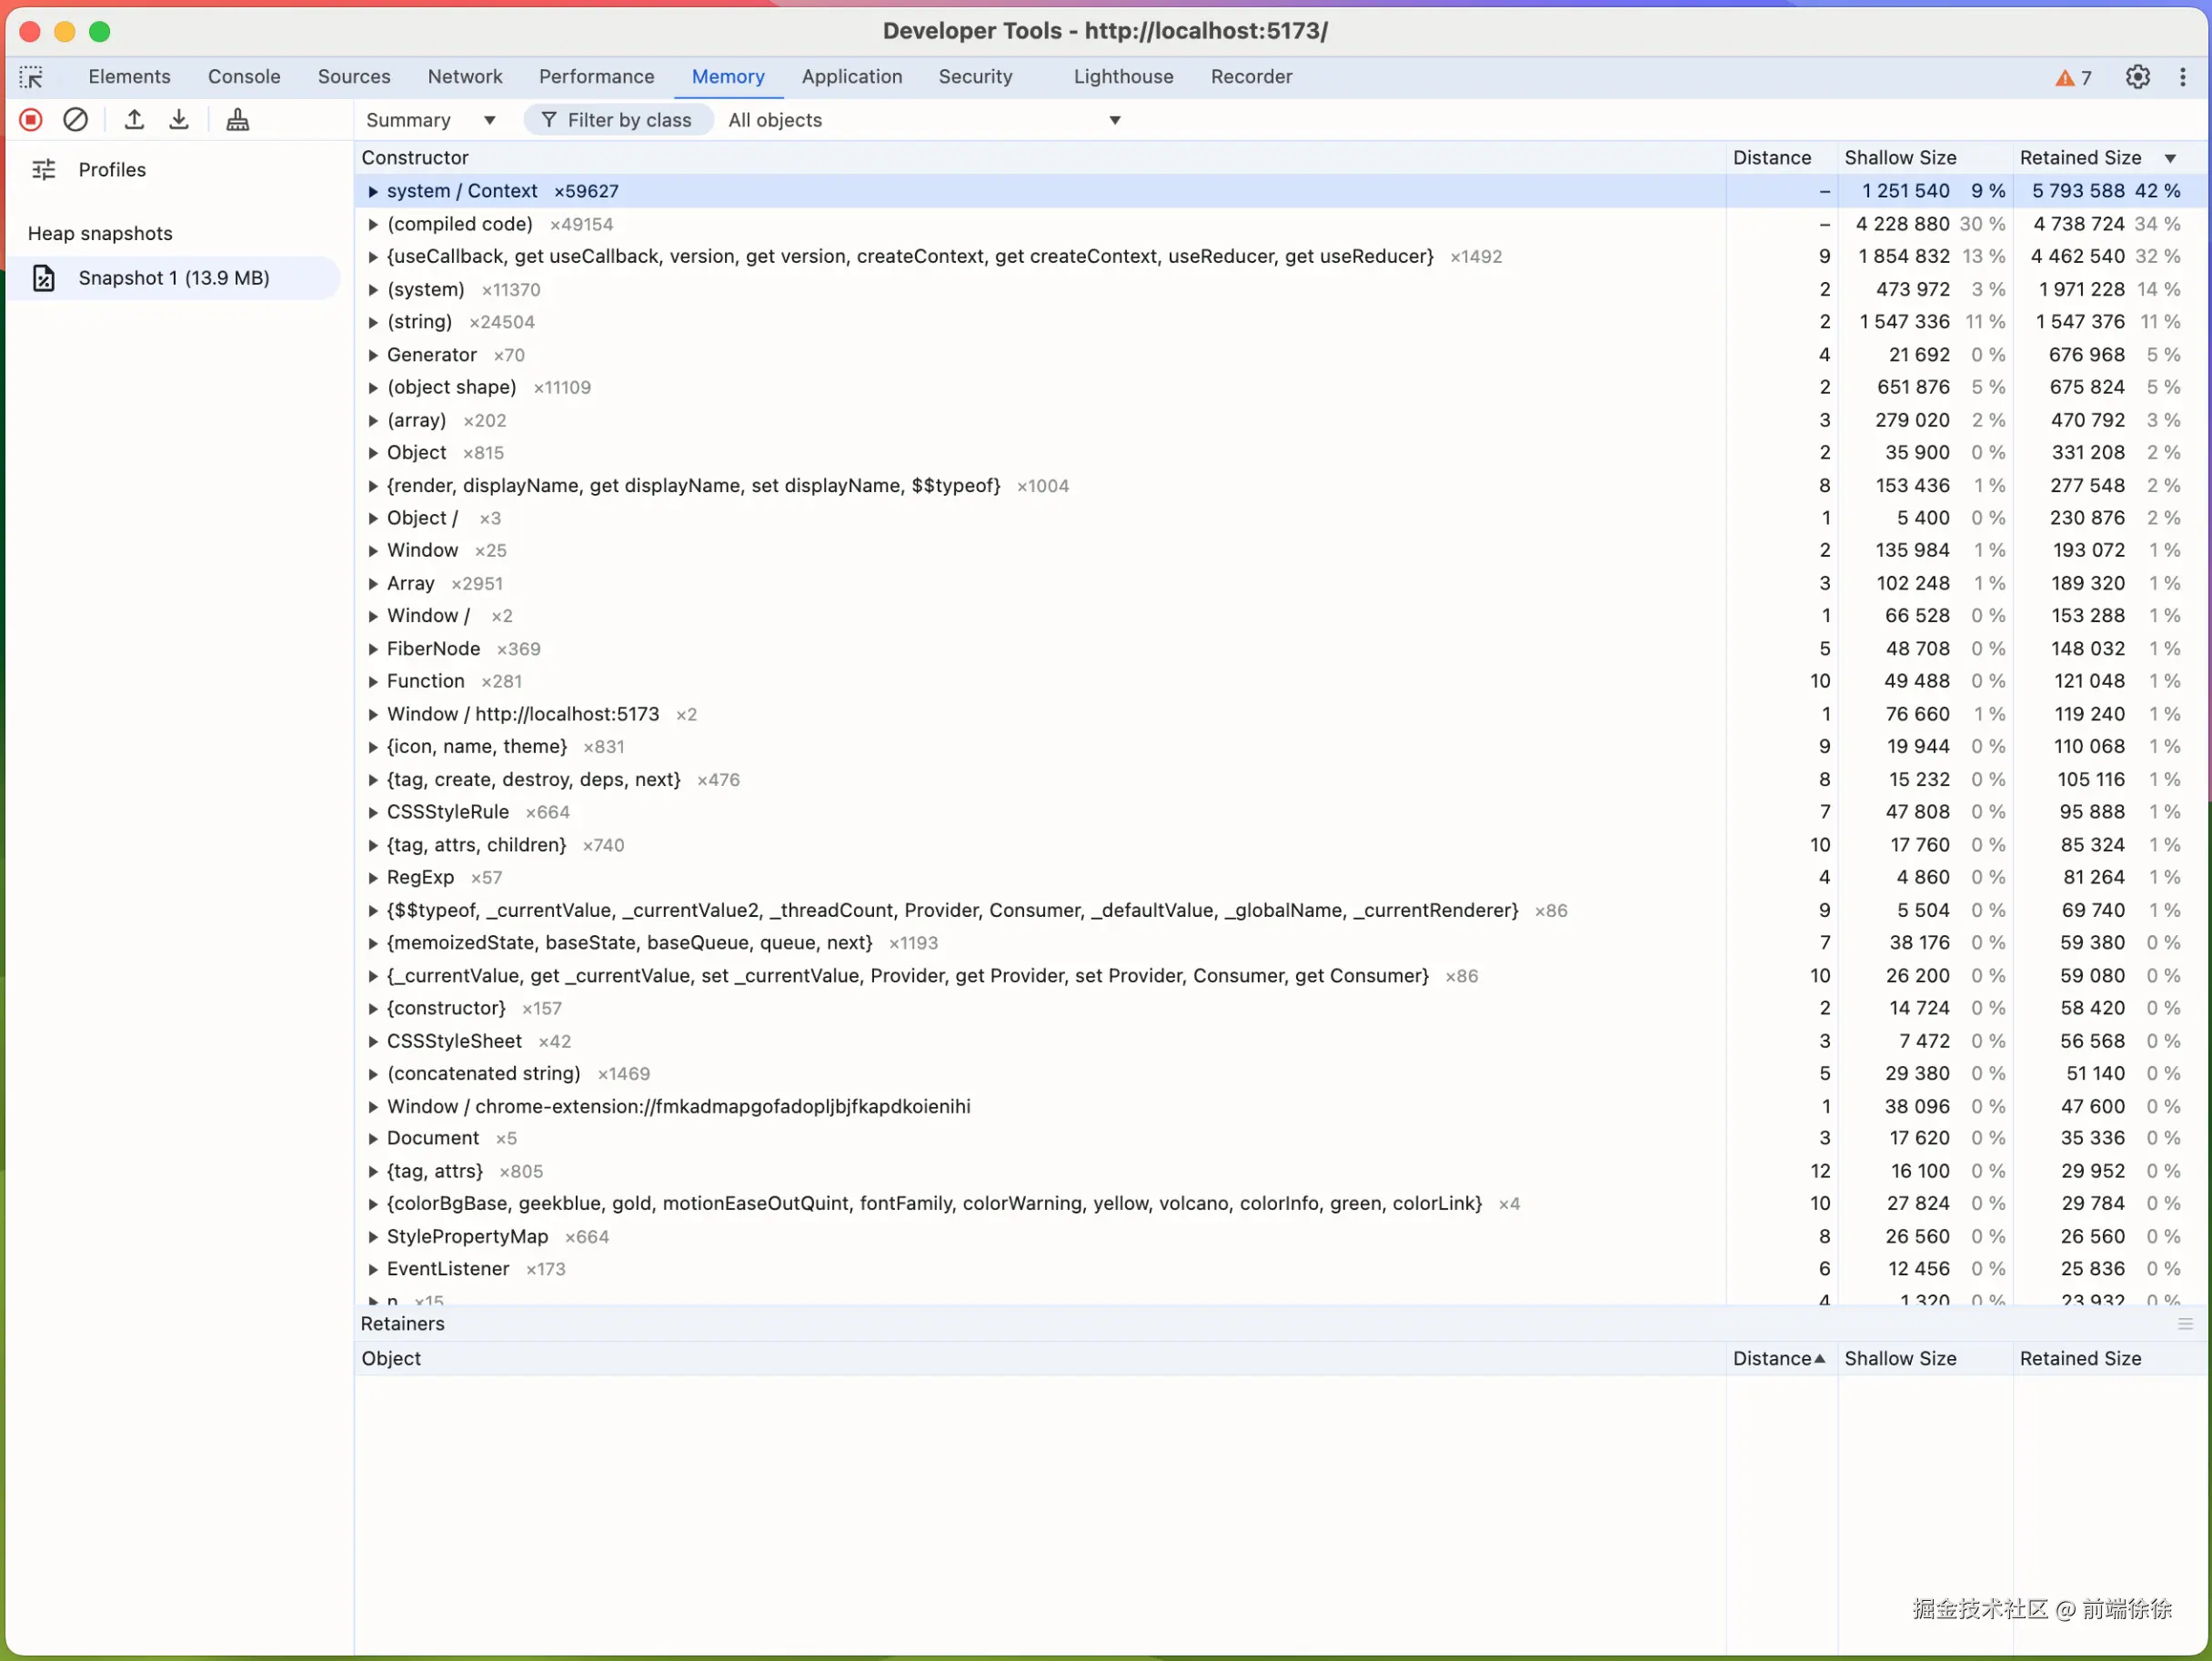
Task: Click the clear all profiles icon
Action: pos(76,120)
